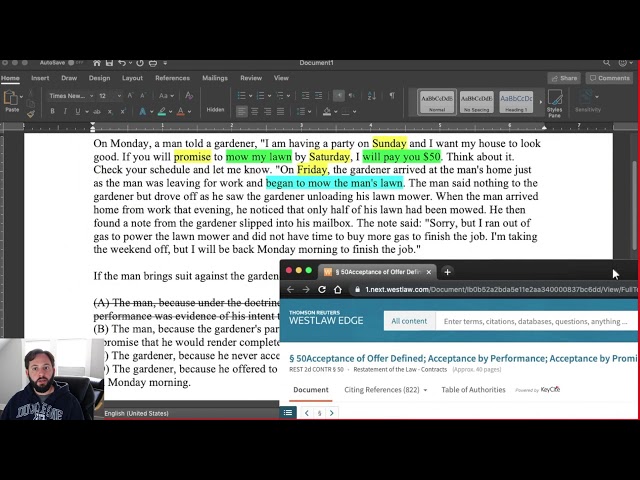
Task: Toggle the show paragraph marks pilcrow
Action: pos(392,96)
